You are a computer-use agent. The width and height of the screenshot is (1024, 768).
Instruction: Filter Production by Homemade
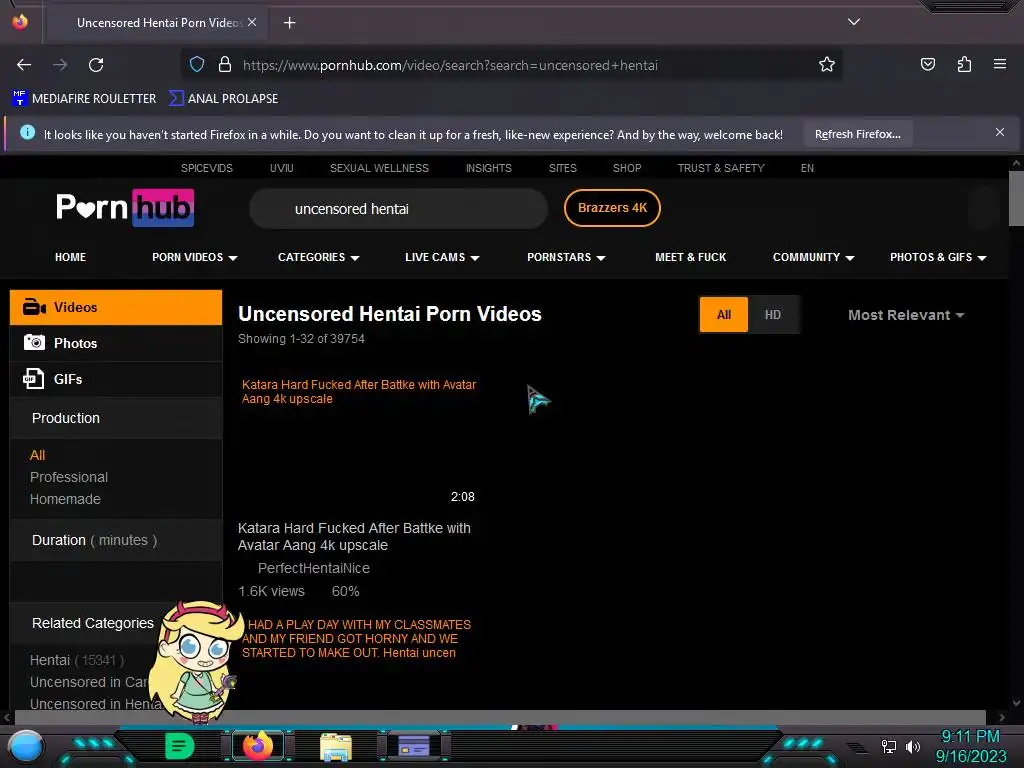click(x=65, y=499)
